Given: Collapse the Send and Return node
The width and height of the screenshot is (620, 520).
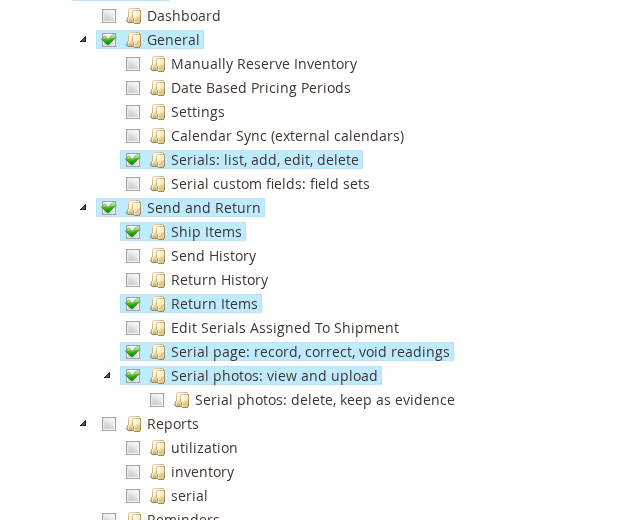Looking at the screenshot, I should [x=83, y=207].
